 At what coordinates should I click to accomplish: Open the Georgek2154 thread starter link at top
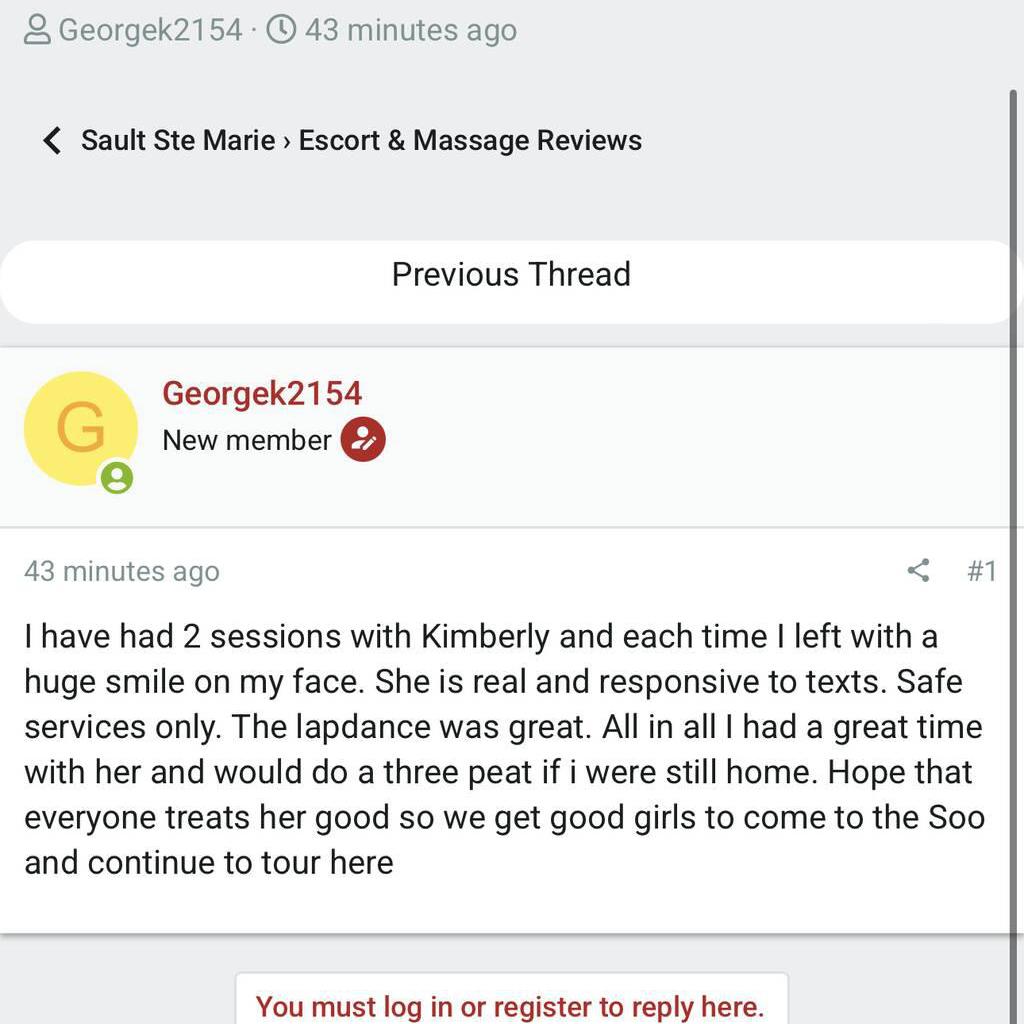pyautogui.click(x=150, y=30)
